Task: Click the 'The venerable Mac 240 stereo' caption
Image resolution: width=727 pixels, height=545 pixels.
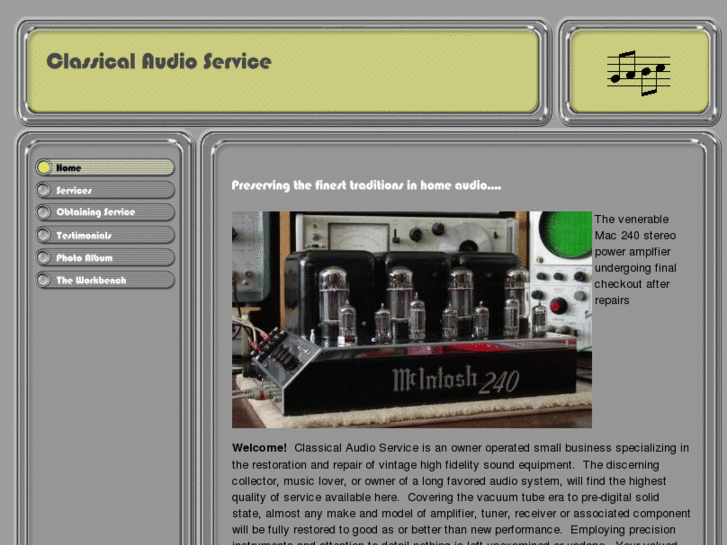Action: [635, 260]
